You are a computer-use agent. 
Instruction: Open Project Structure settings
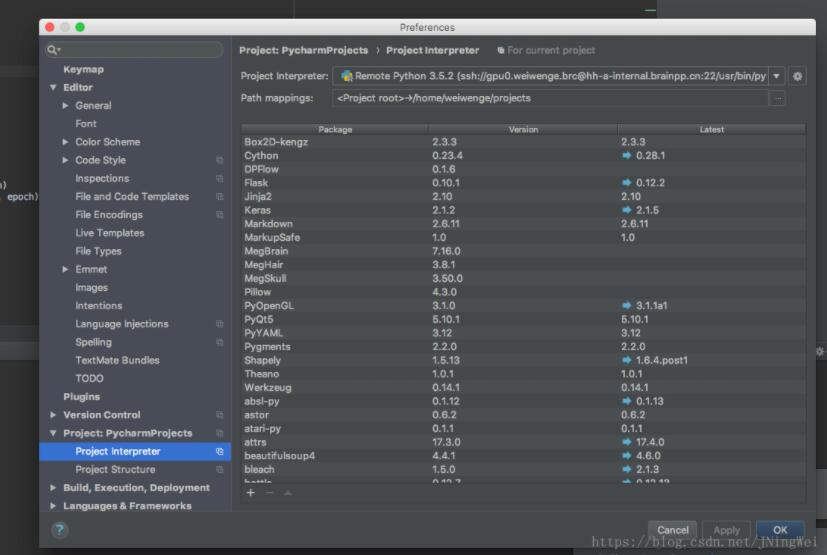[x=115, y=470]
